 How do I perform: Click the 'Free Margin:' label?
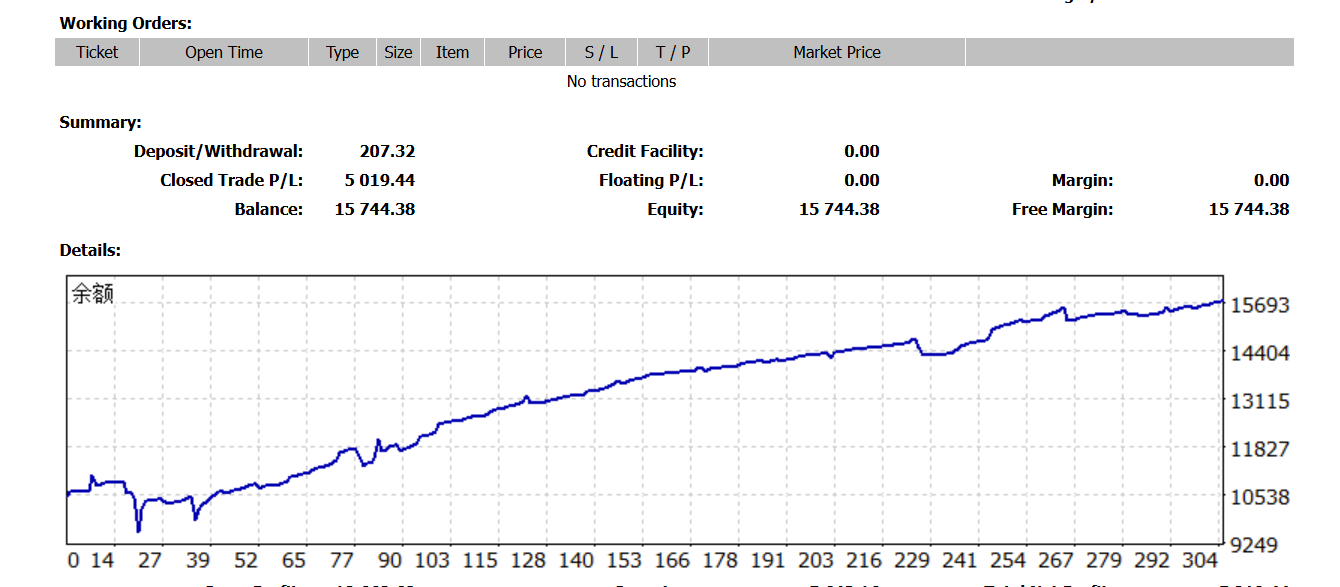tap(1062, 210)
